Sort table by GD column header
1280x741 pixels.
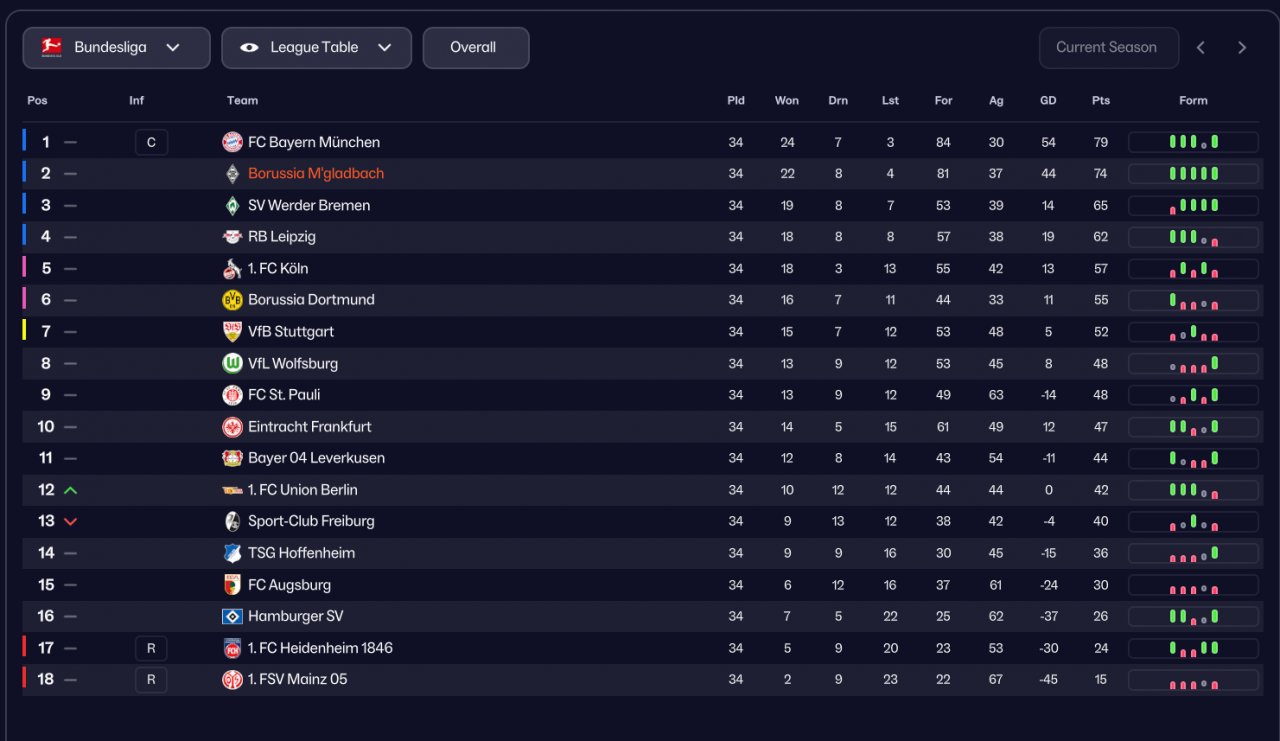1048,100
